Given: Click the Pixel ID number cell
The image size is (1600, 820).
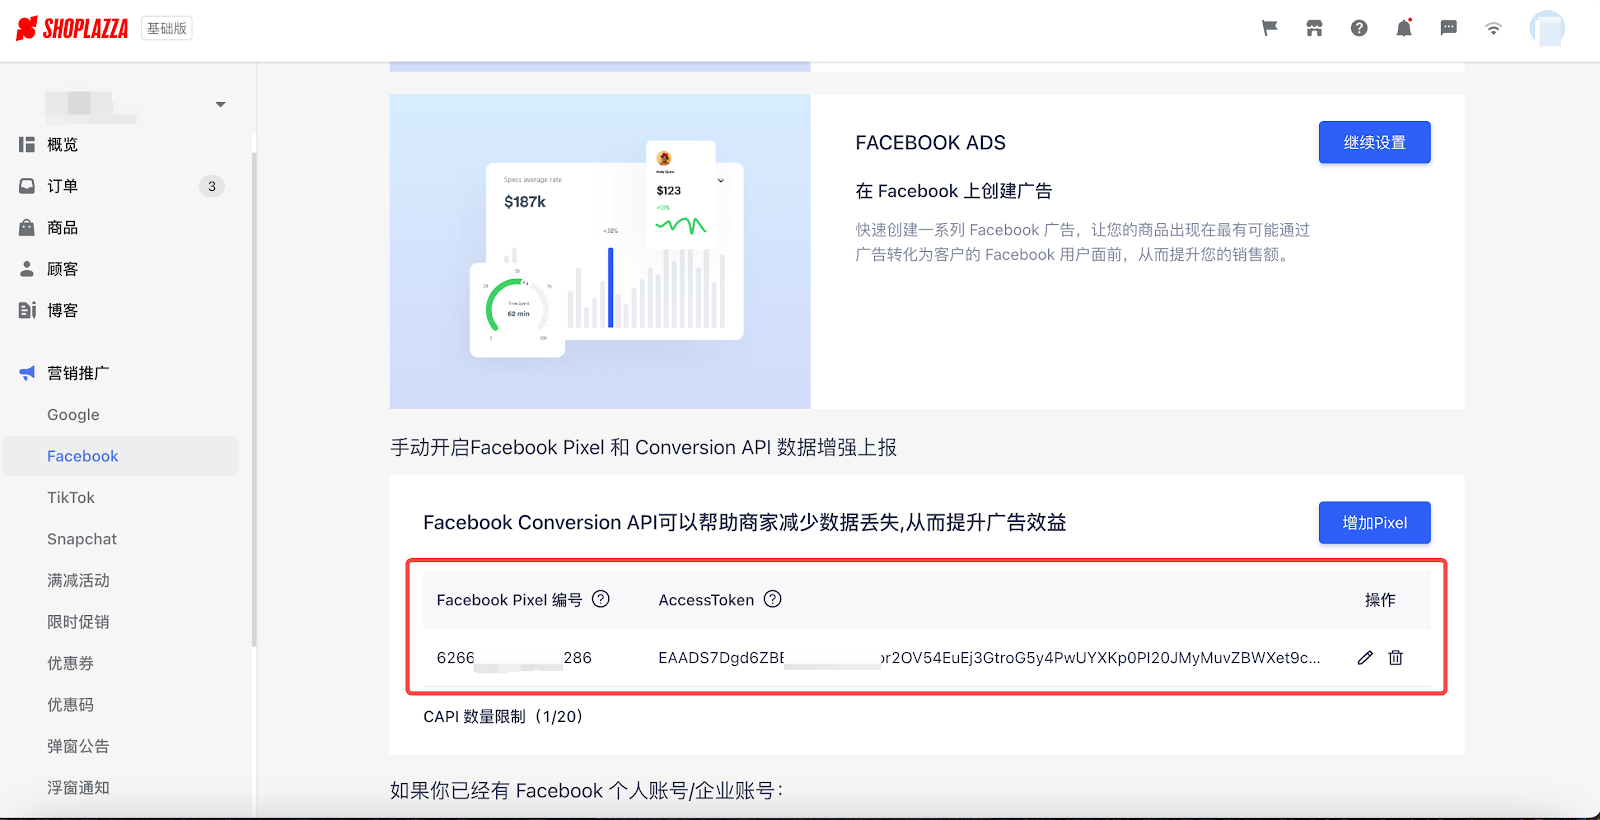Looking at the screenshot, I should coord(514,657).
